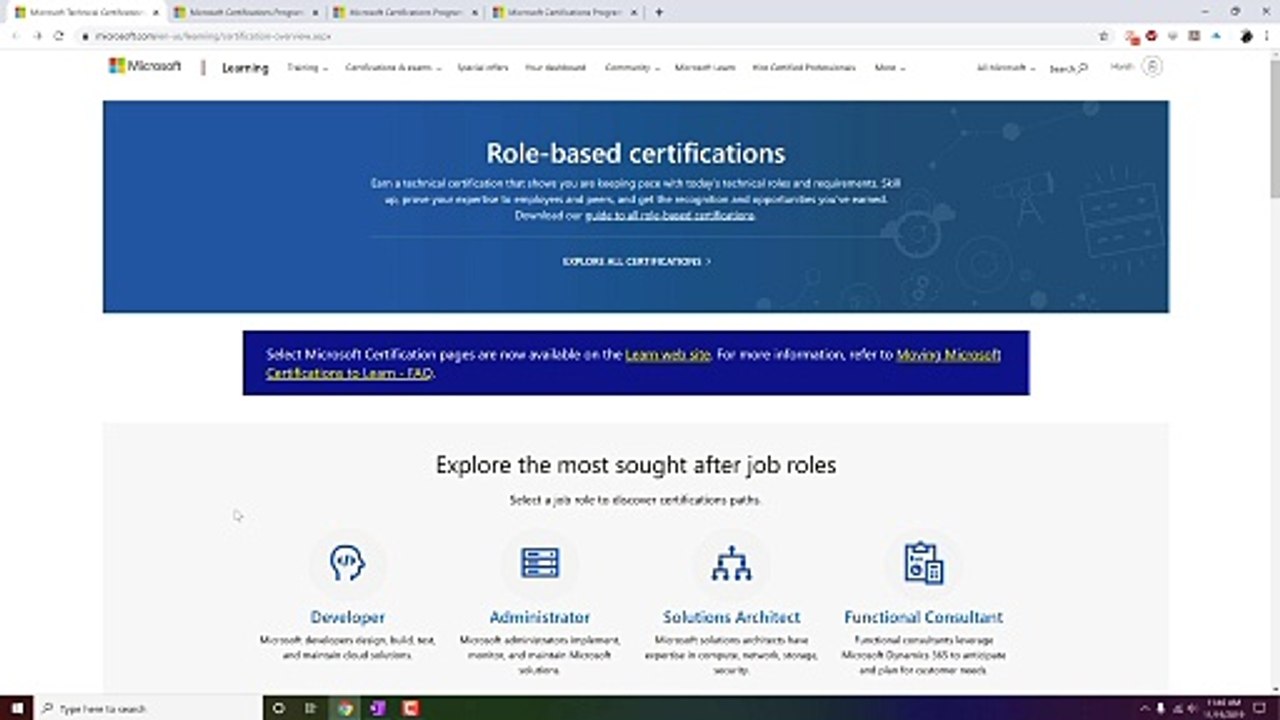Switch to the second browser tab
This screenshot has width=1280, height=720.
click(245, 12)
